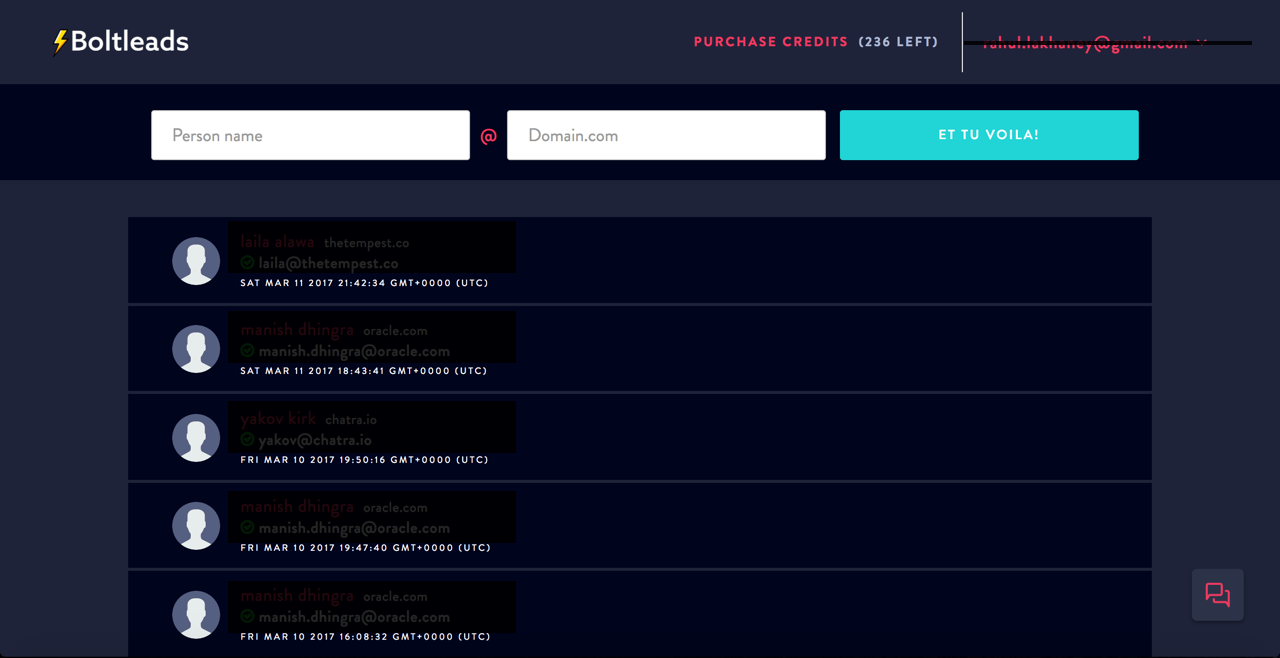The width and height of the screenshot is (1280, 658).
Task: Open the account email dropdown
Action: (x=1095, y=43)
